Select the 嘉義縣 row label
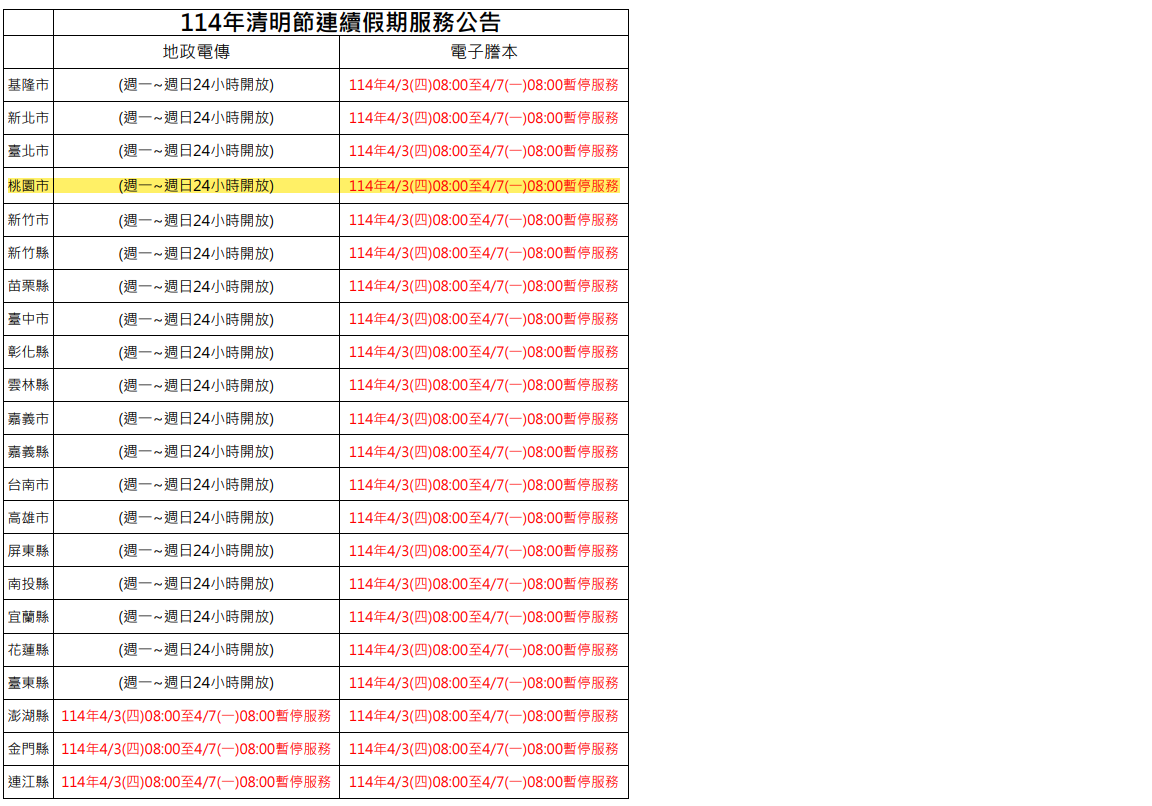 click(x=29, y=452)
